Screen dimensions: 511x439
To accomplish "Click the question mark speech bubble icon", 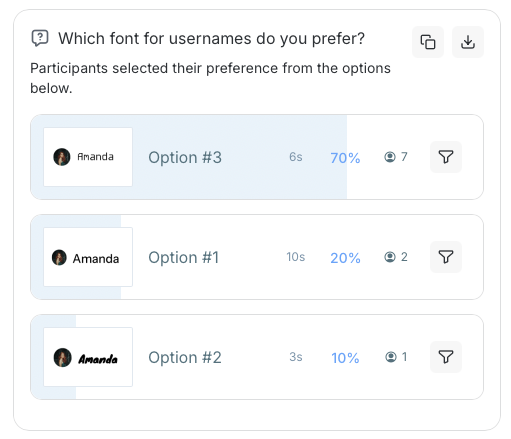I will [40, 38].
